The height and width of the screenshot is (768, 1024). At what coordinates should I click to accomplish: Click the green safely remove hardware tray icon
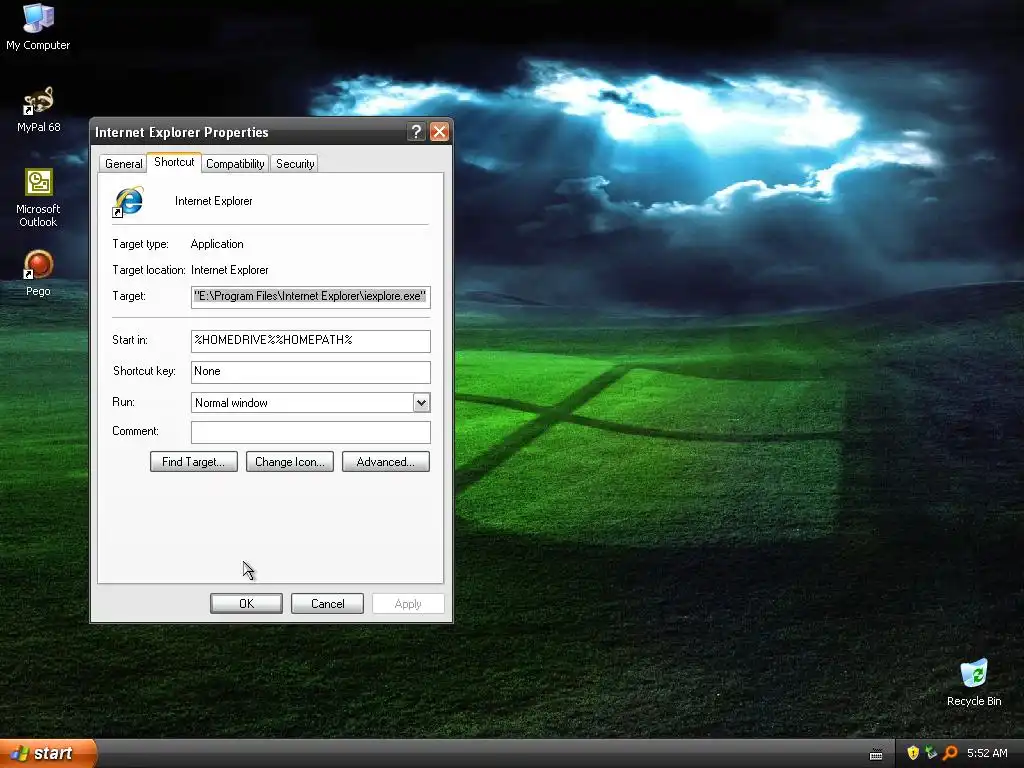[x=931, y=753]
